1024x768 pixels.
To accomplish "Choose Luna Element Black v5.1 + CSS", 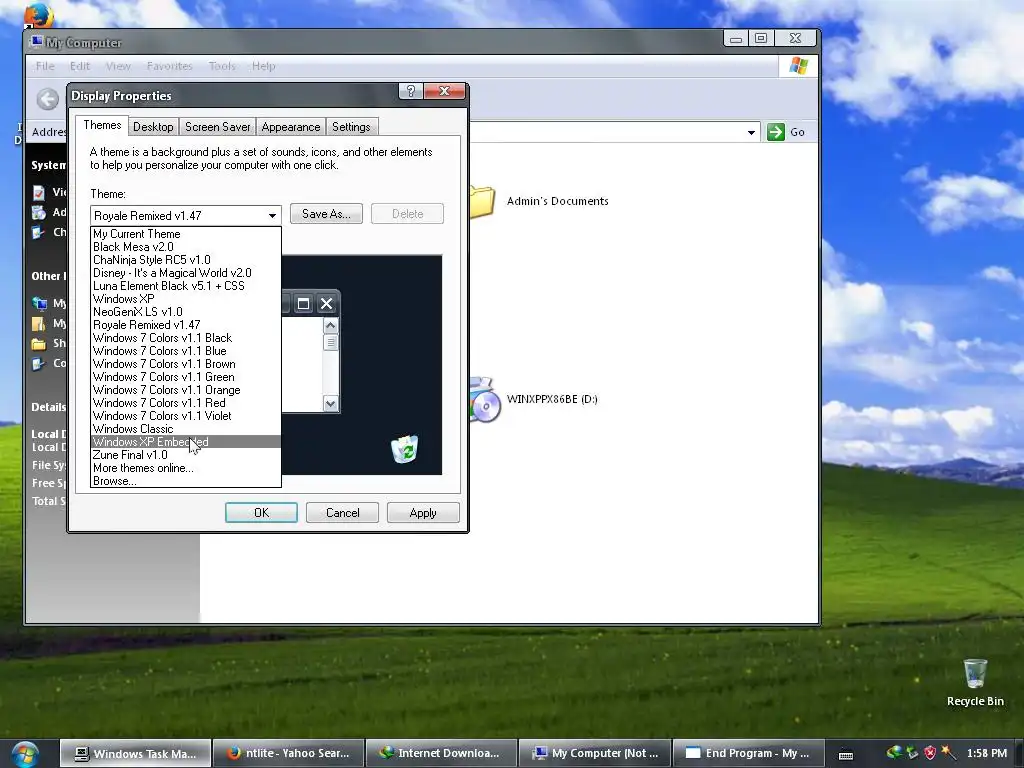I will 186,286.
